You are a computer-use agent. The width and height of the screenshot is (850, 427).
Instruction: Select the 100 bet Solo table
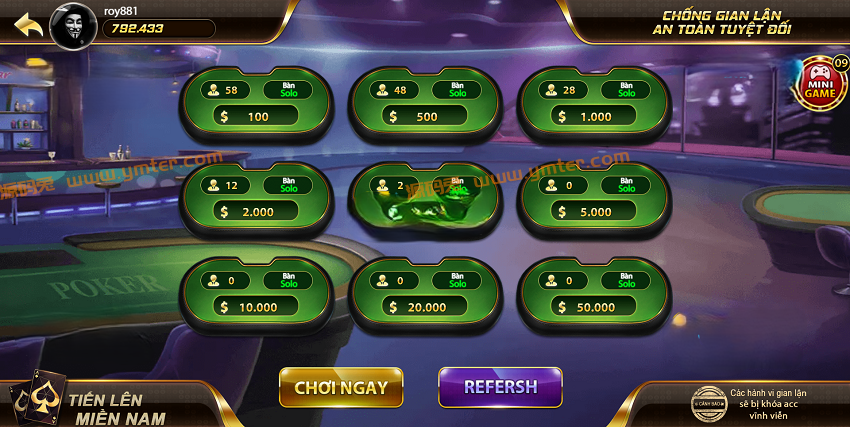pyautogui.click(x=256, y=104)
